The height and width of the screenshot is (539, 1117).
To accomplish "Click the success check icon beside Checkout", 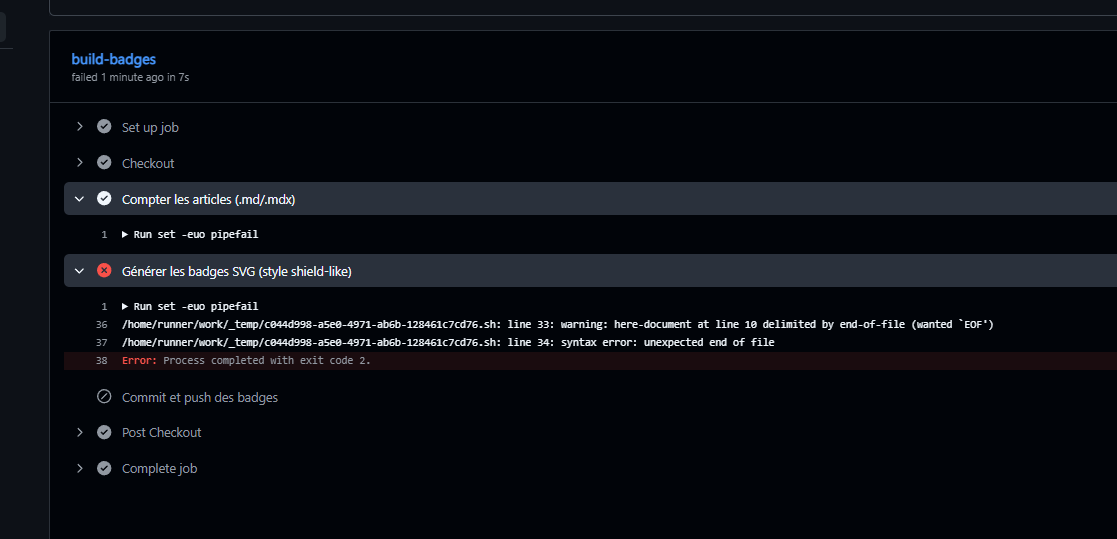I will (x=104, y=163).
